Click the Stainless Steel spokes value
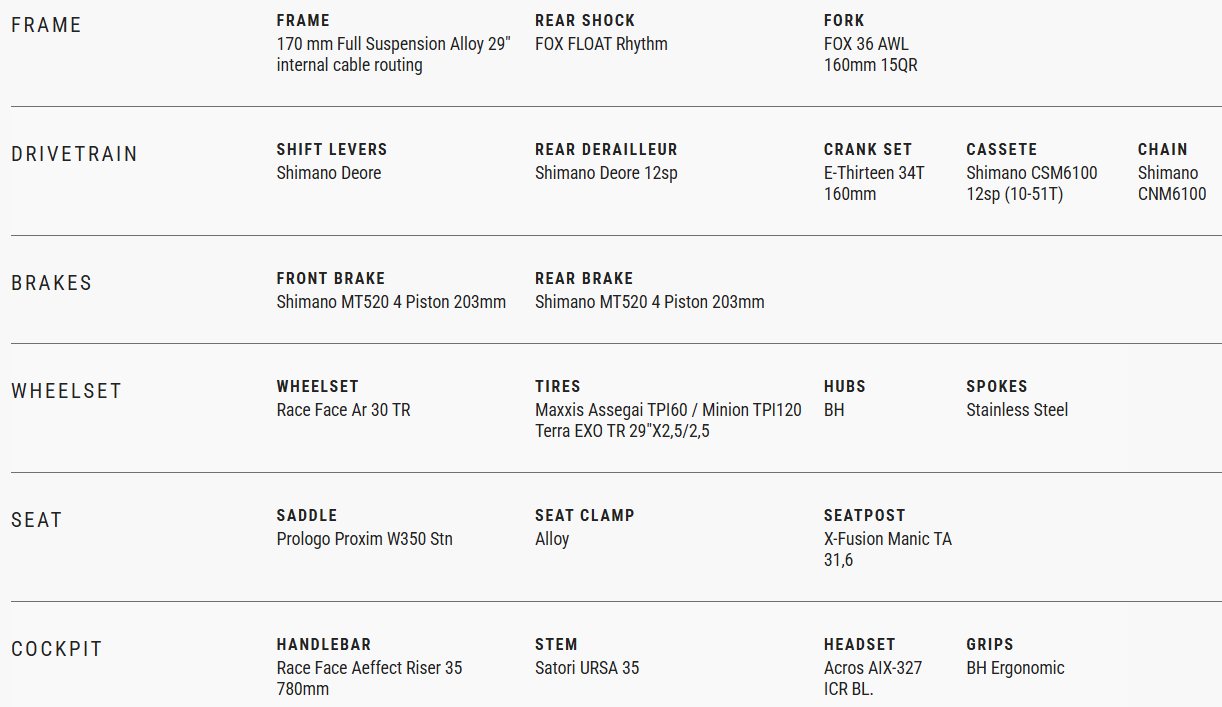Image resolution: width=1222 pixels, height=707 pixels. point(1016,410)
